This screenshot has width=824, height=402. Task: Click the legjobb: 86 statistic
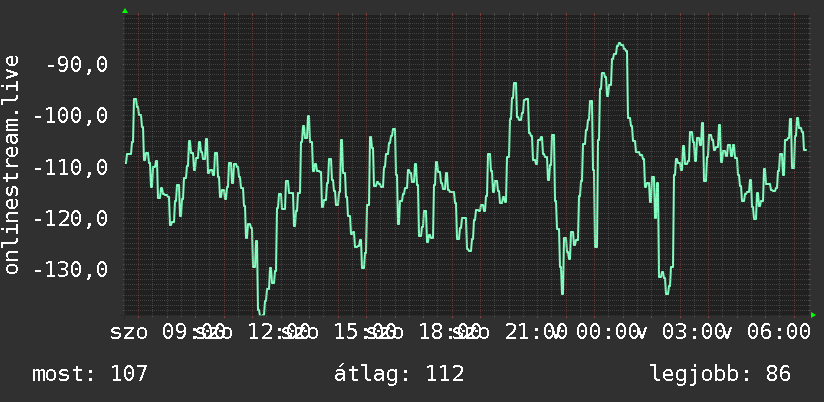pyautogui.click(x=720, y=375)
